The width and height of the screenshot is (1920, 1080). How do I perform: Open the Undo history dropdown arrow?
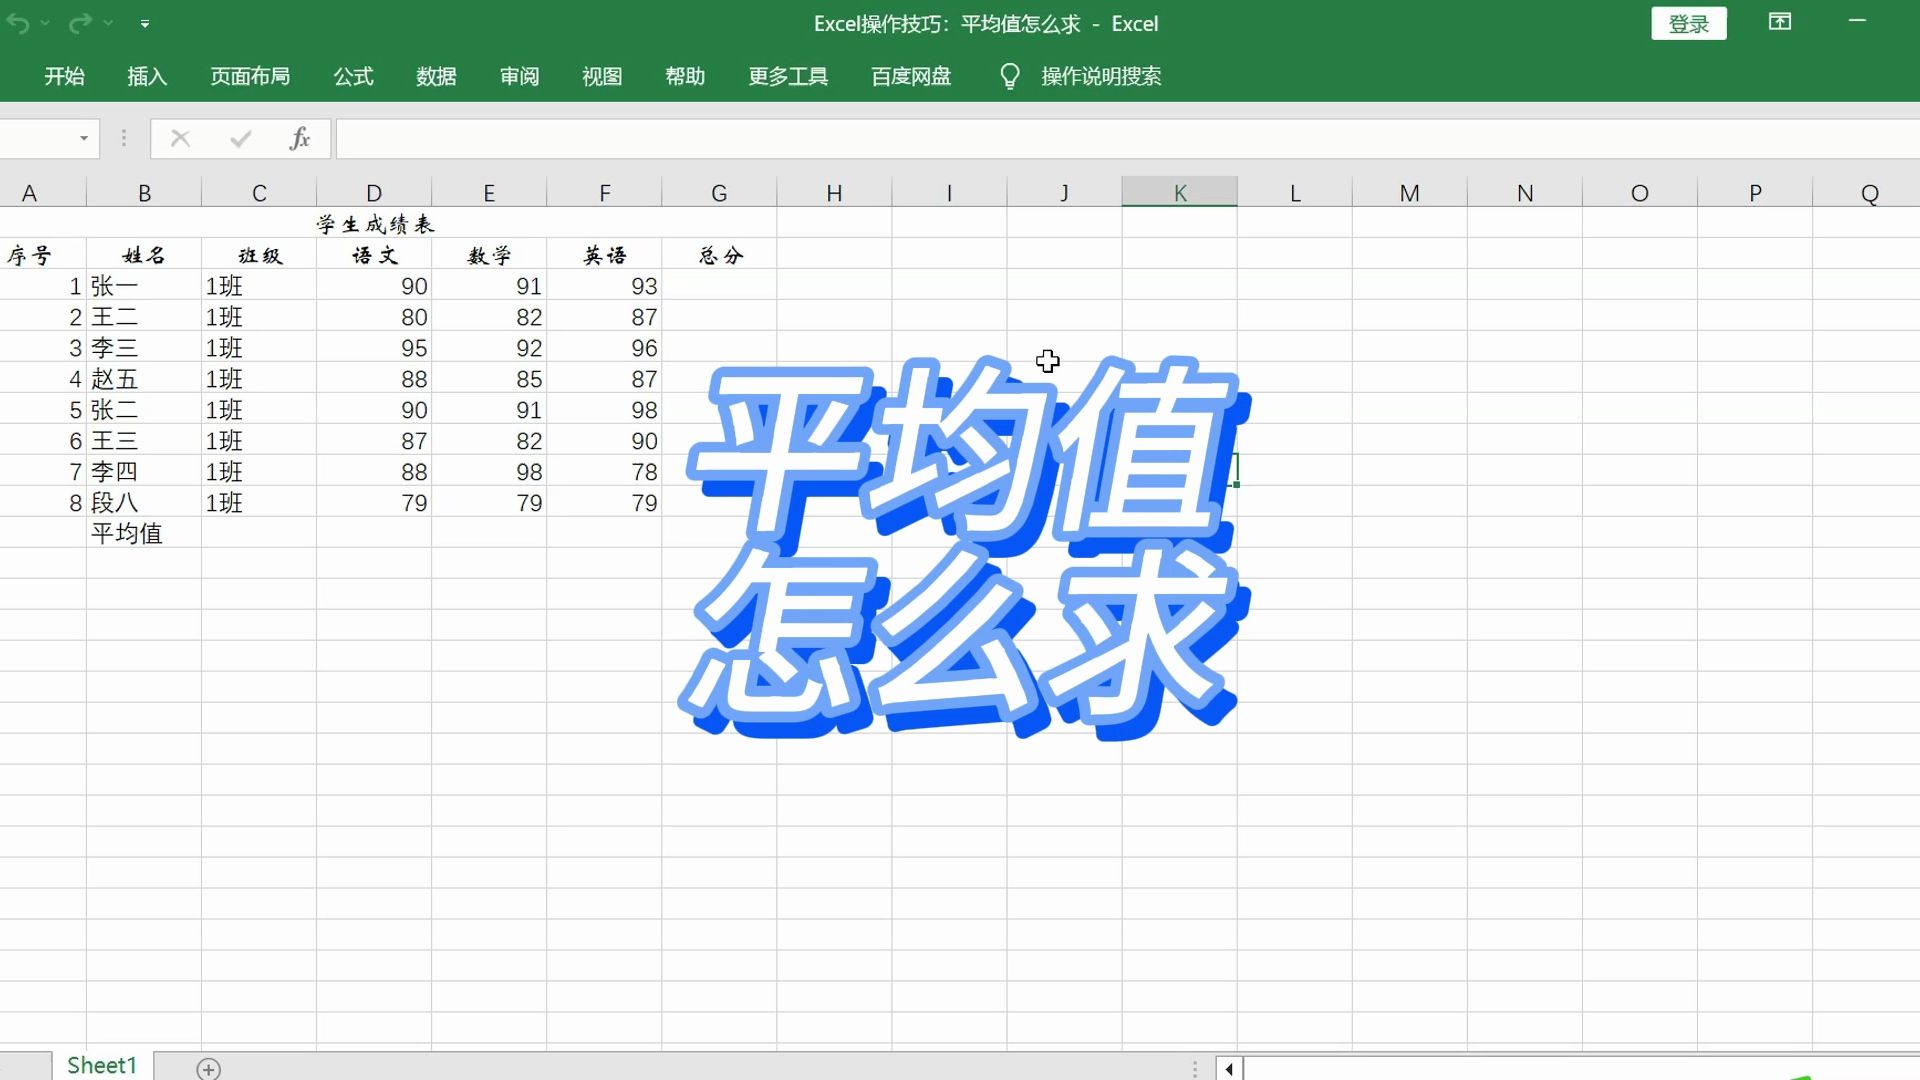[x=45, y=23]
